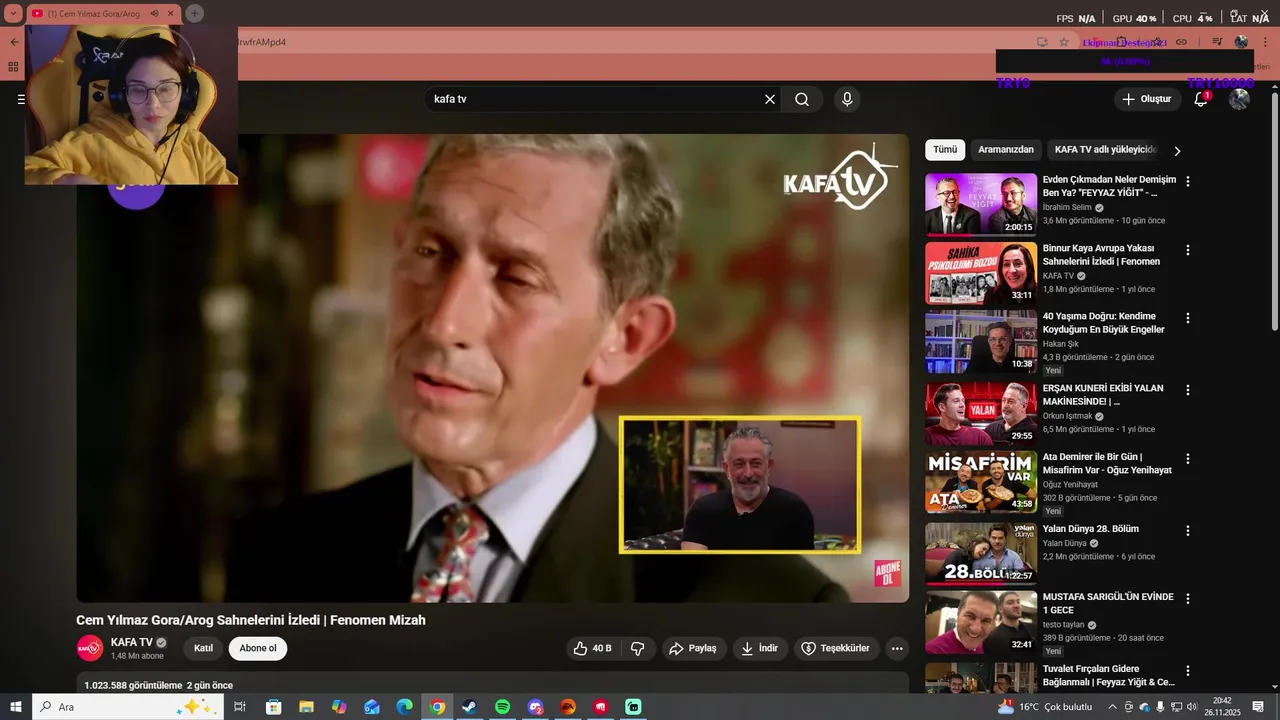The image size is (1280, 720).
Task: Open options for Binnur Kaya video
Action: [1188, 250]
